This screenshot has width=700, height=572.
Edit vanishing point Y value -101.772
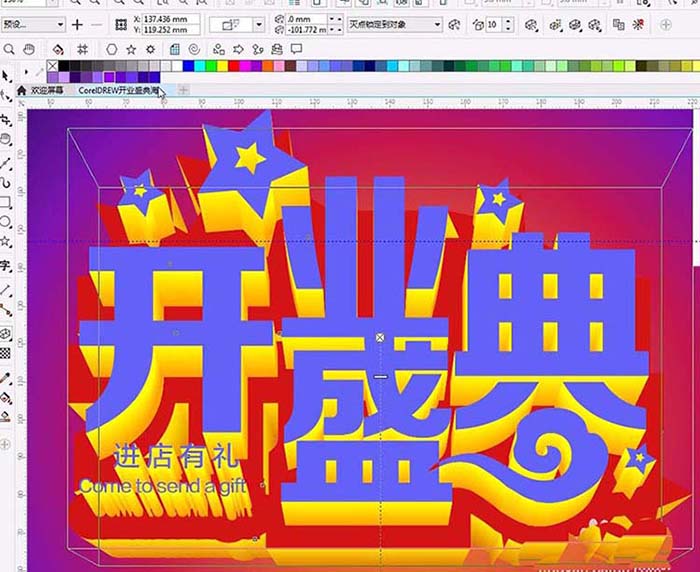pyautogui.click(x=307, y=30)
